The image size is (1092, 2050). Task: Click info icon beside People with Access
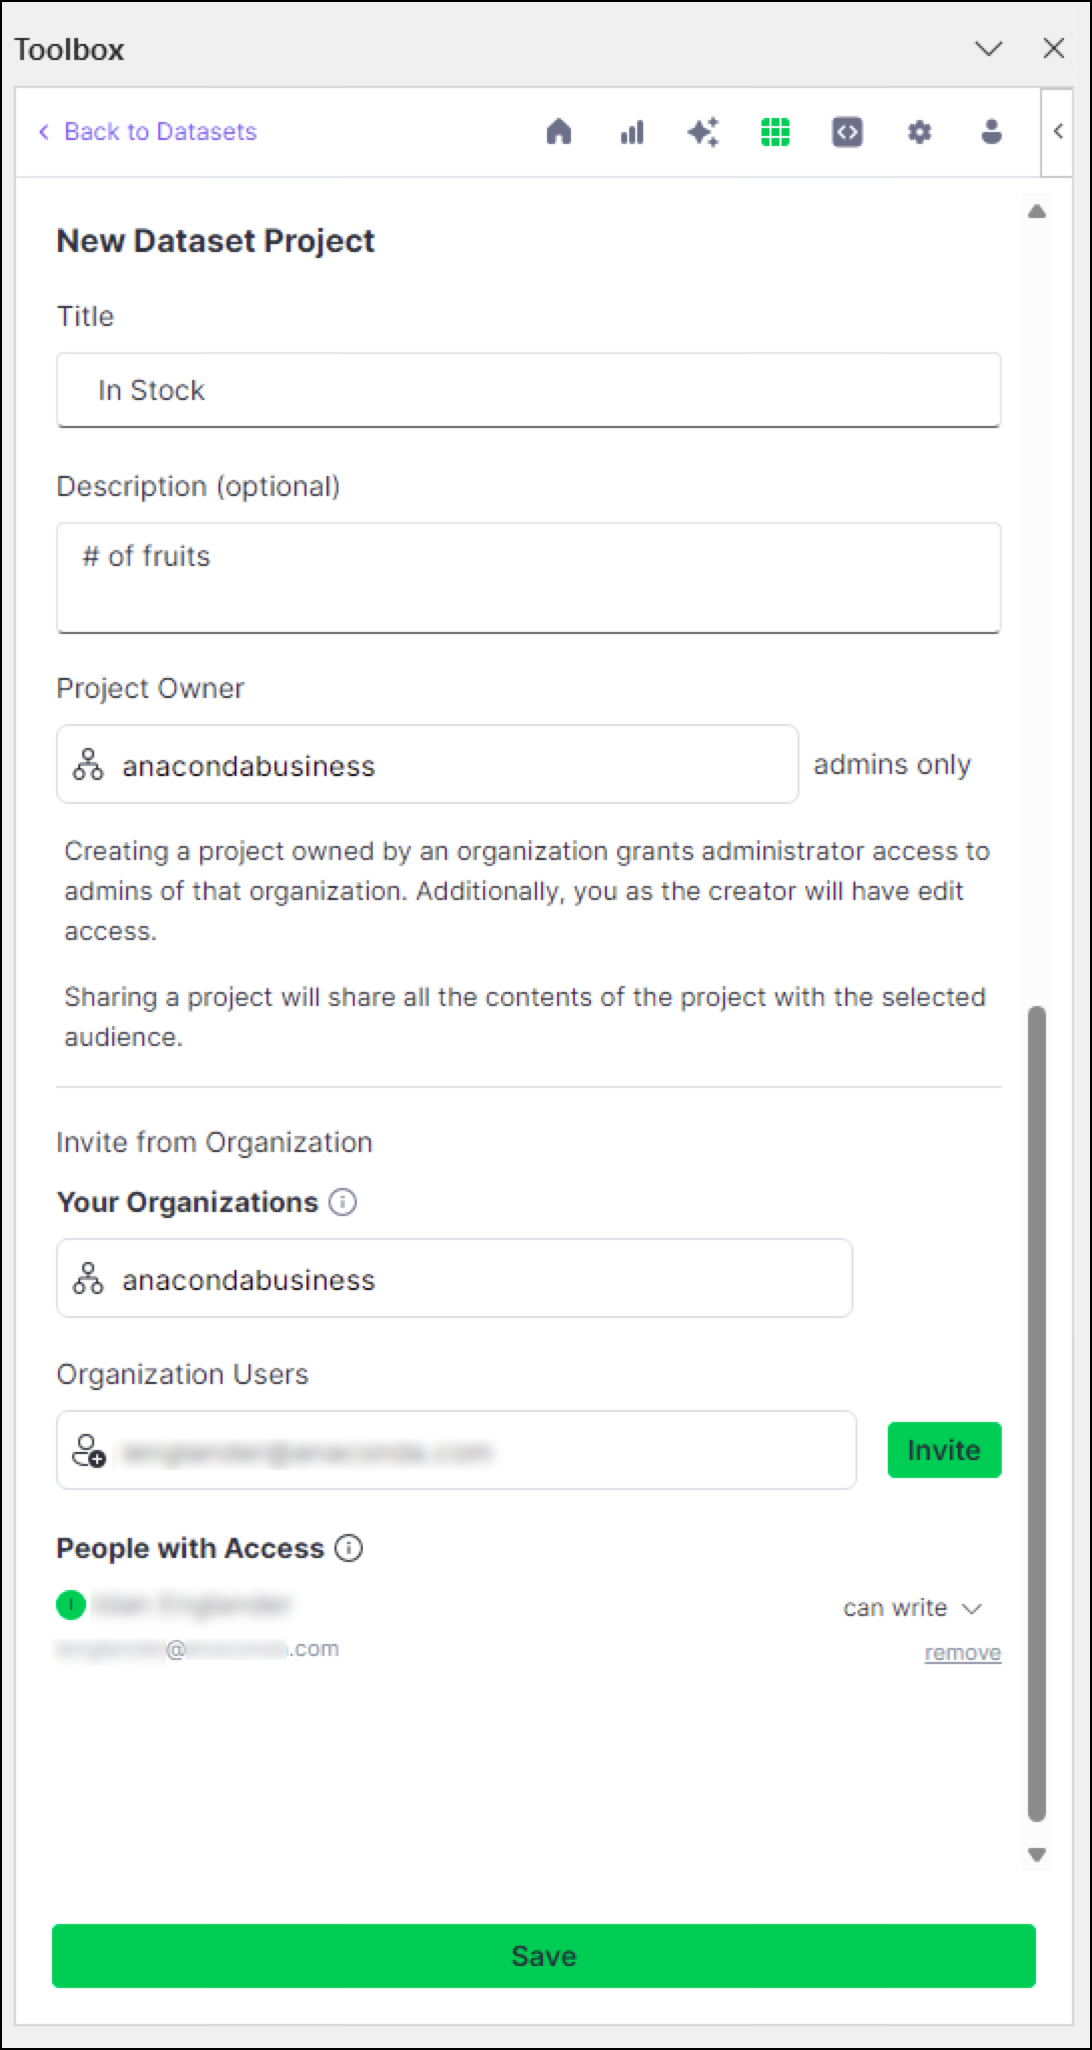(348, 1548)
